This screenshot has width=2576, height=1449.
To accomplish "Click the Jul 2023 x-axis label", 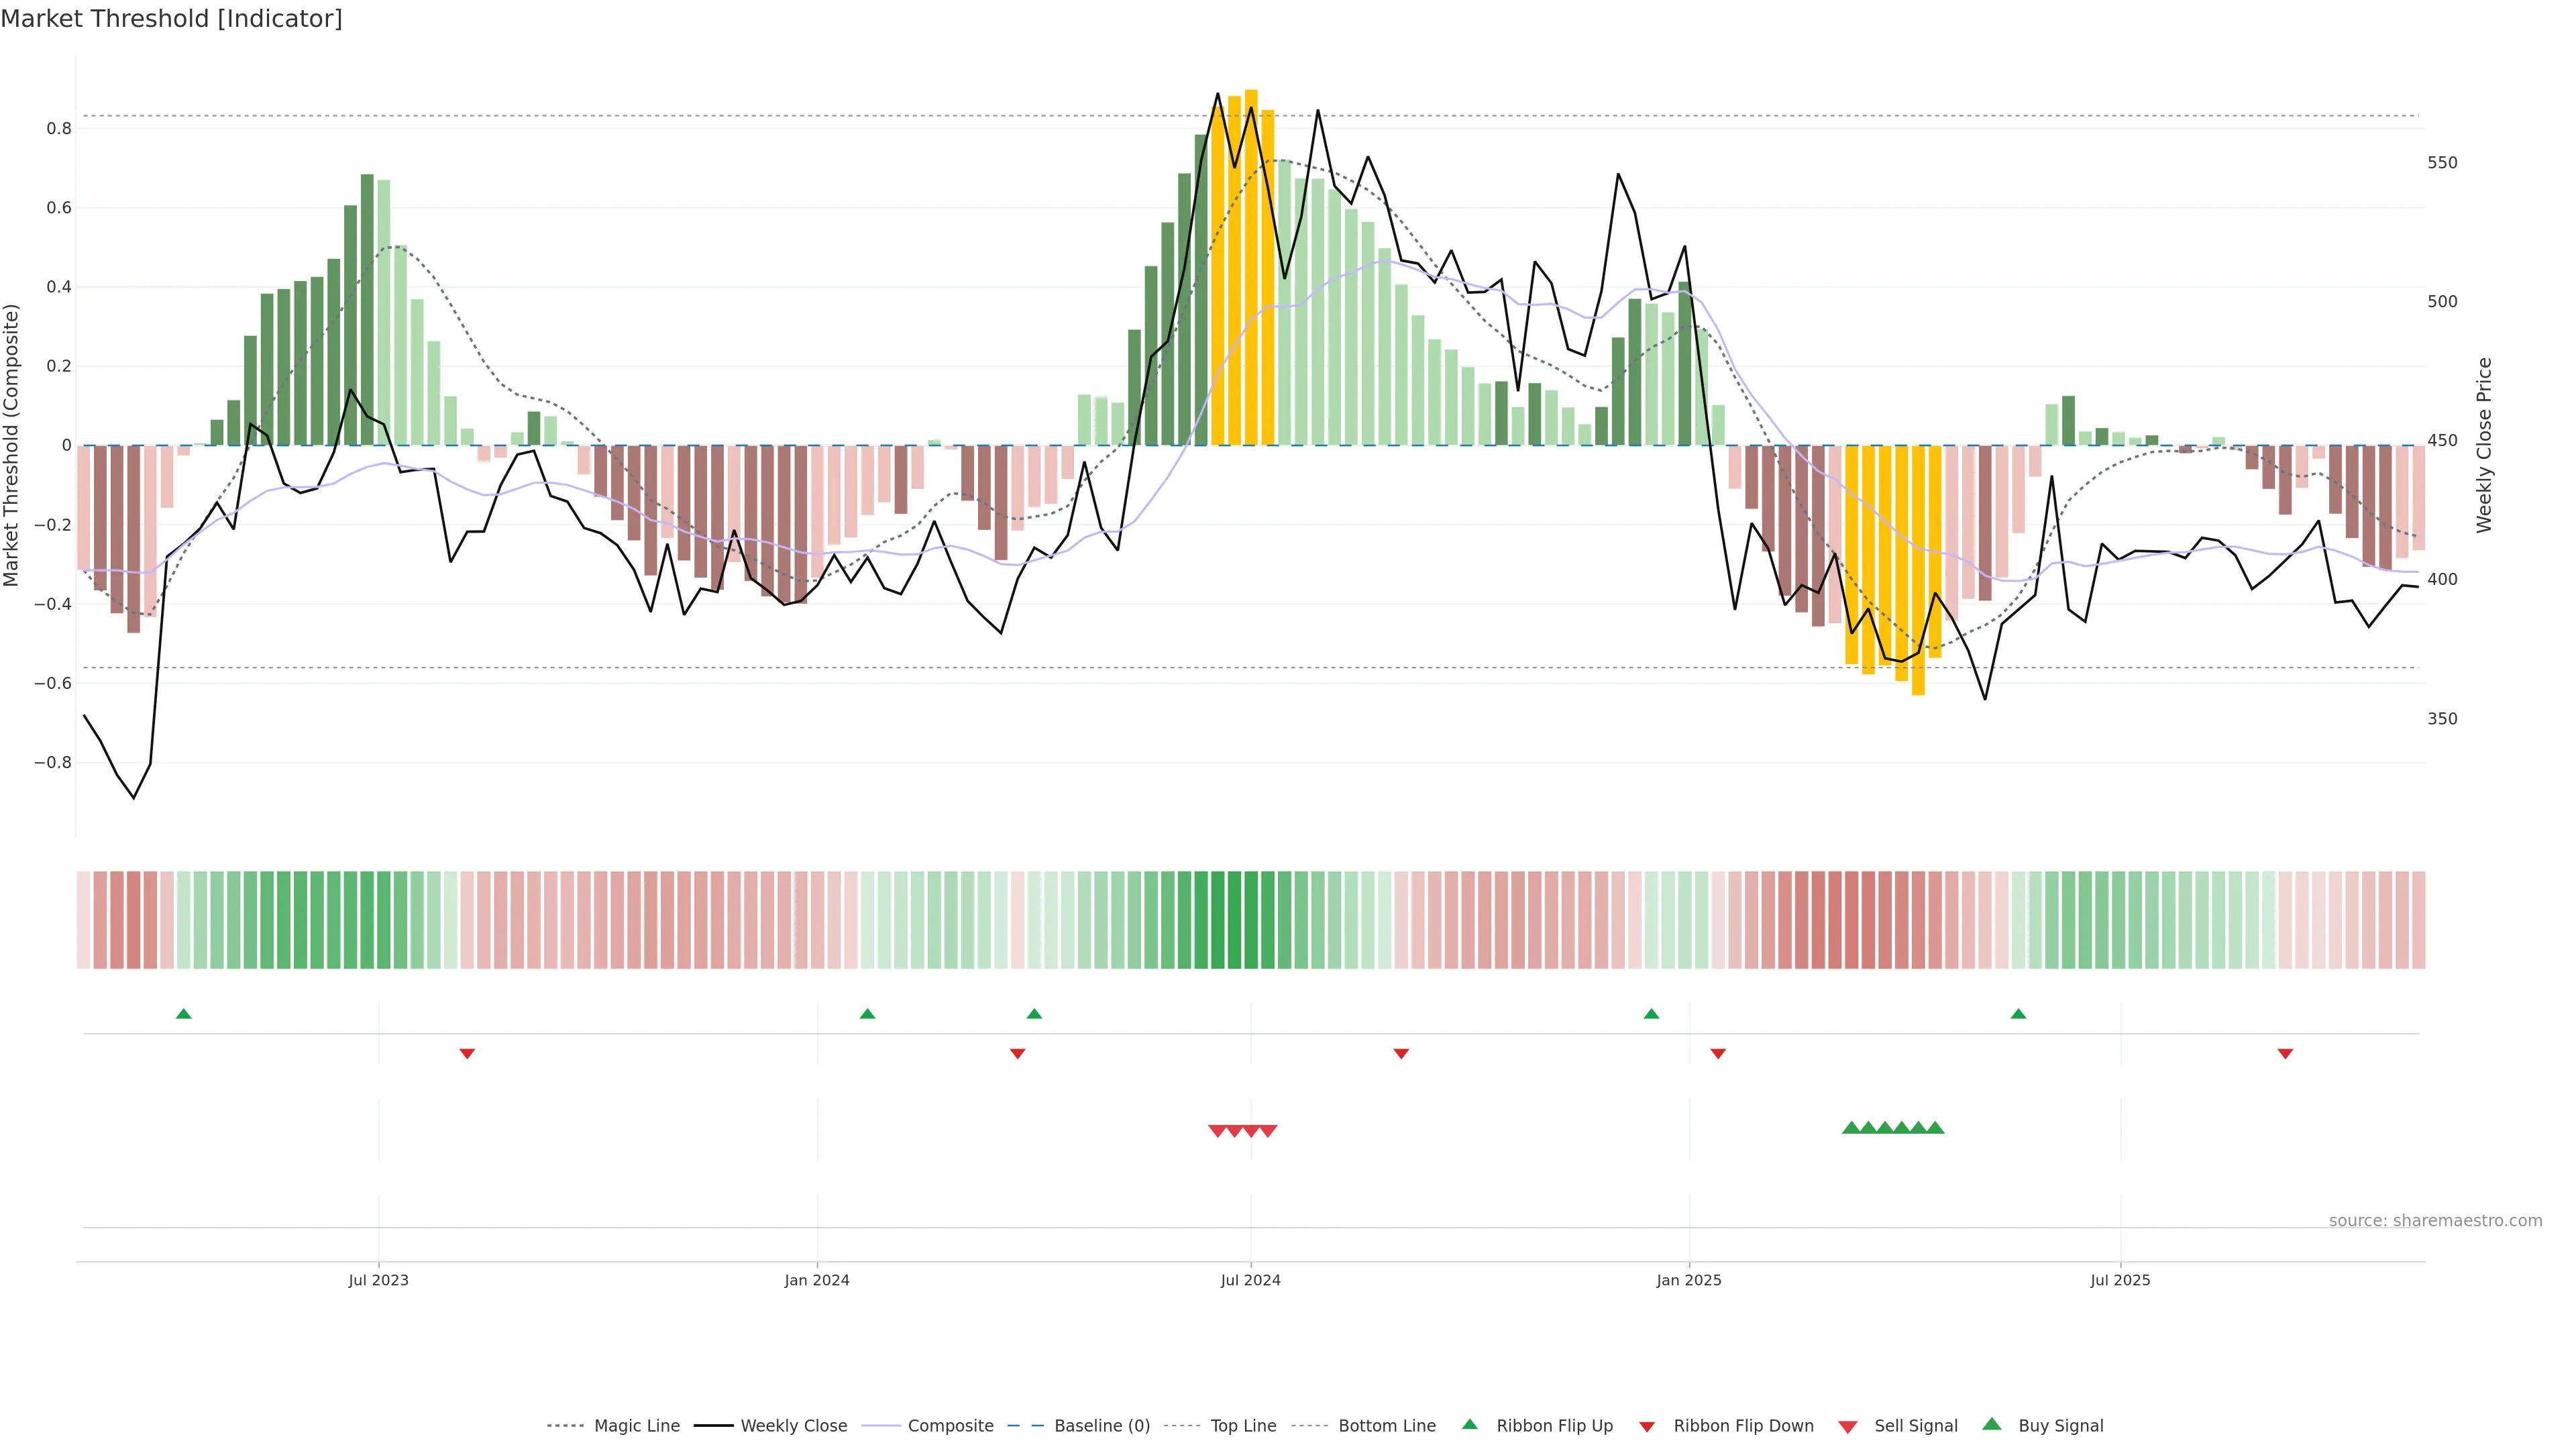I will coord(378,1280).
